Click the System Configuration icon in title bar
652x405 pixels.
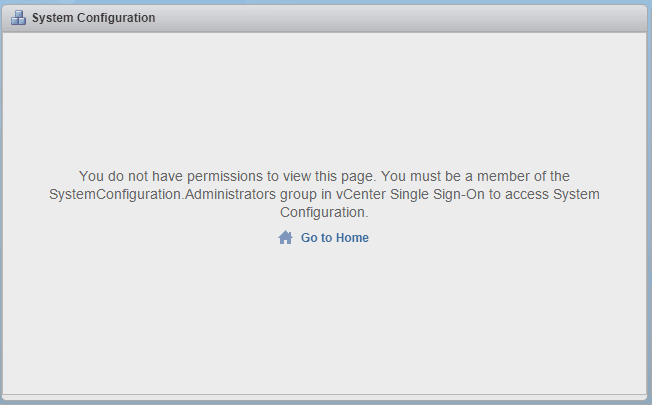19,18
